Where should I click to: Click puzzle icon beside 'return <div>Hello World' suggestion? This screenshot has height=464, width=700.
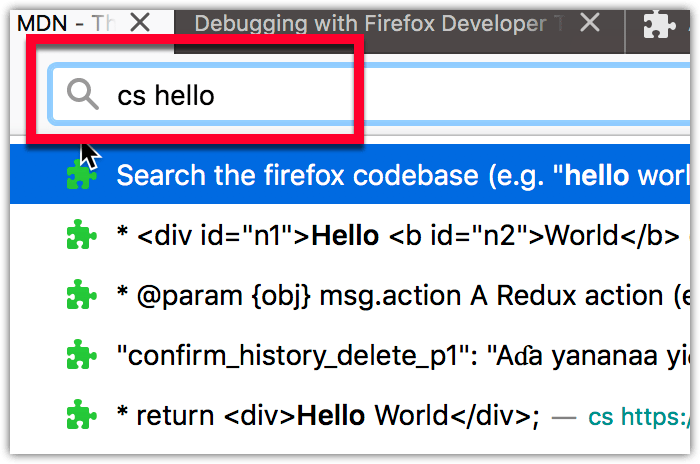(x=81, y=414)
